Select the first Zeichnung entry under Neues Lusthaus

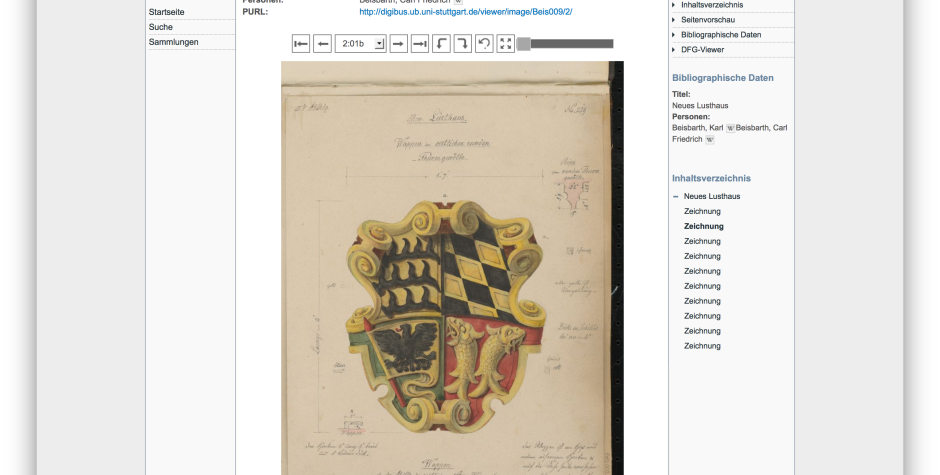click(702, 211)
